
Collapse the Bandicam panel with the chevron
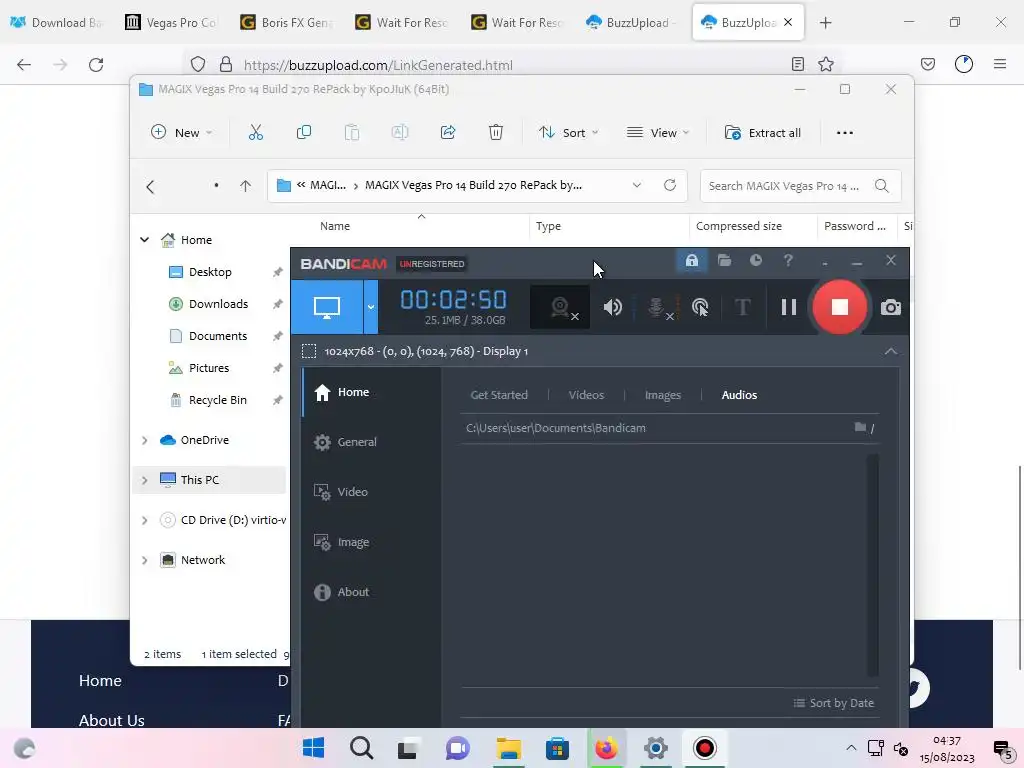point(891,351)
